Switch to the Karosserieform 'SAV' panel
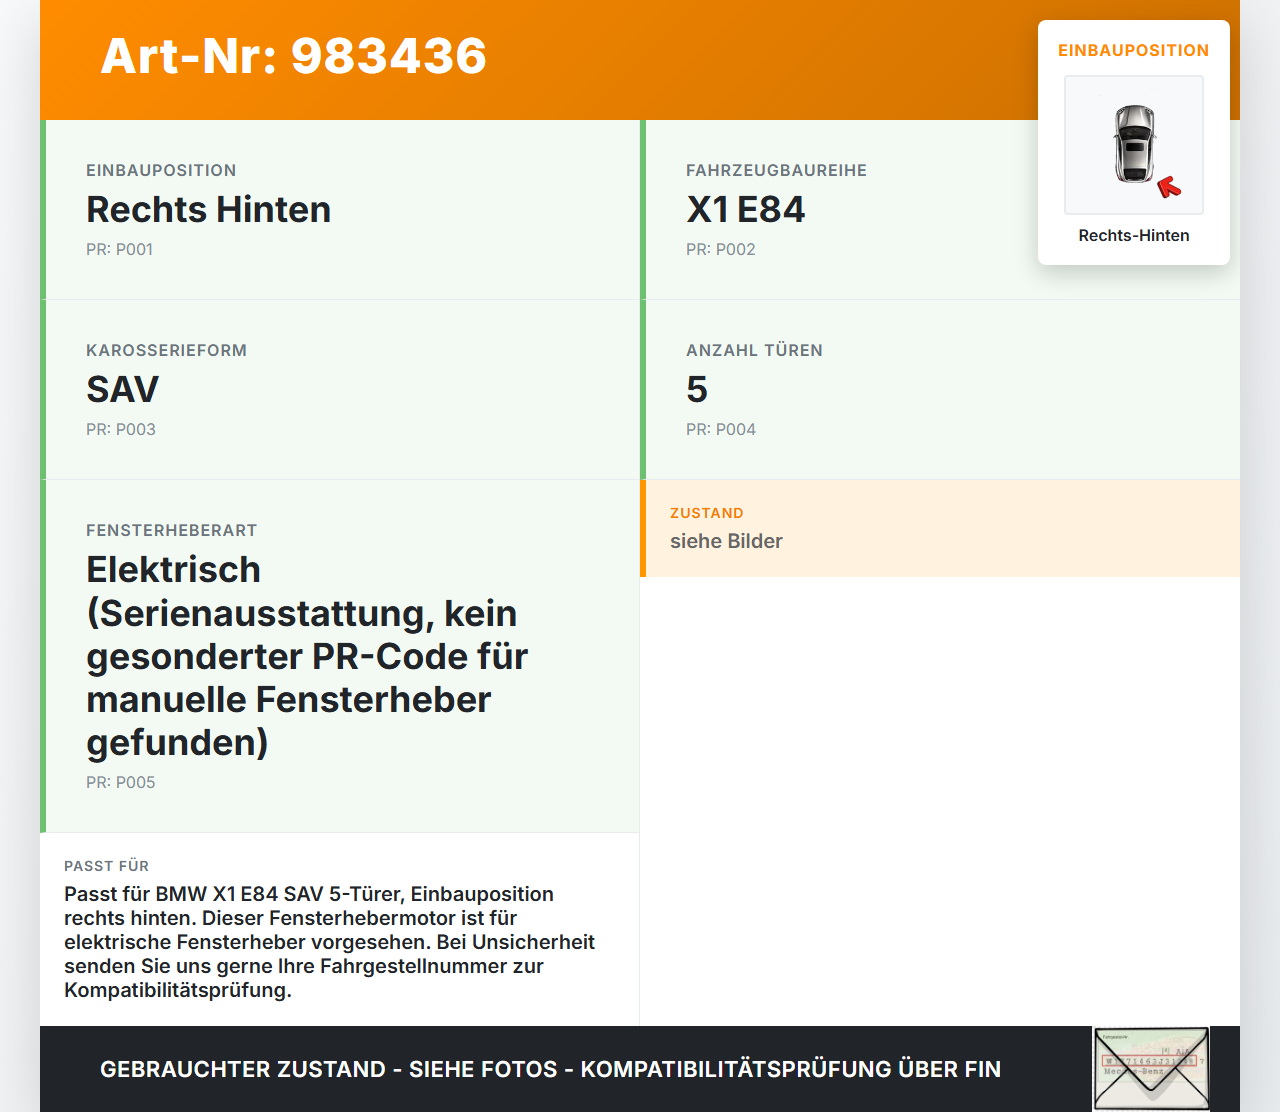This screenshot has width=1280, height=1113. [122, 390]
